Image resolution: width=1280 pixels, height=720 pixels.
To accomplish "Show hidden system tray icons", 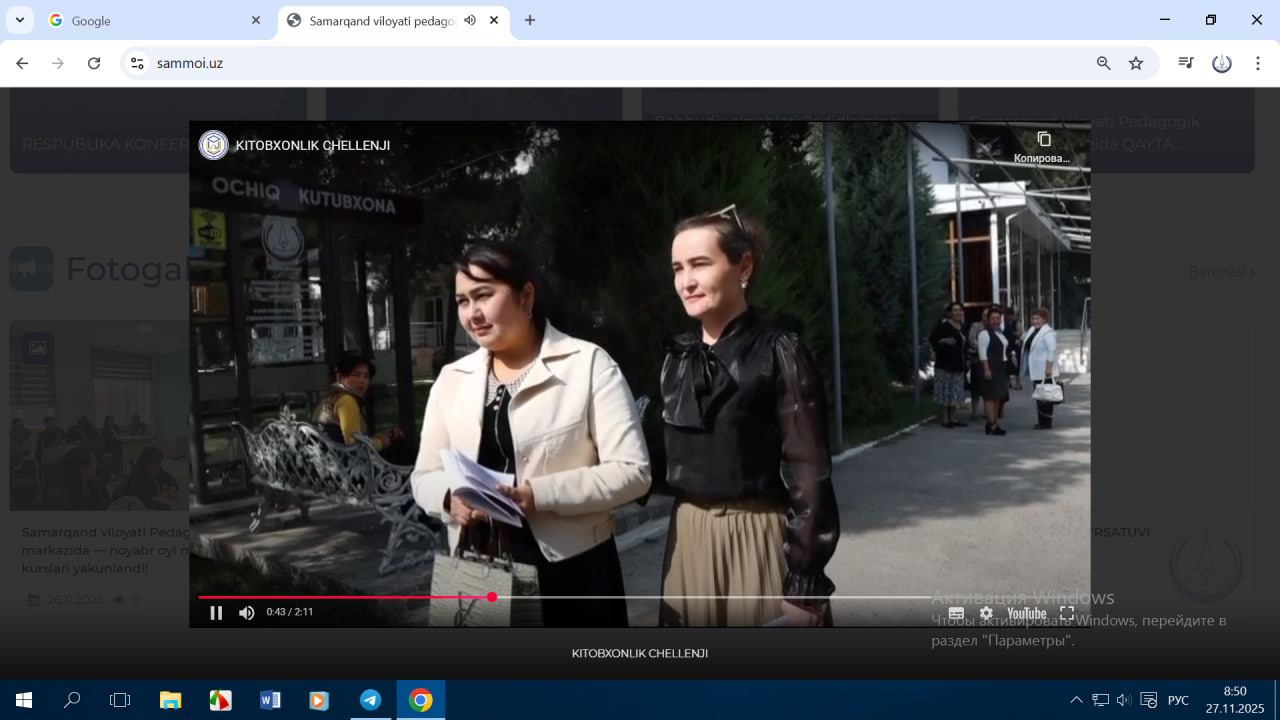I will click(x=1076, y=700).
